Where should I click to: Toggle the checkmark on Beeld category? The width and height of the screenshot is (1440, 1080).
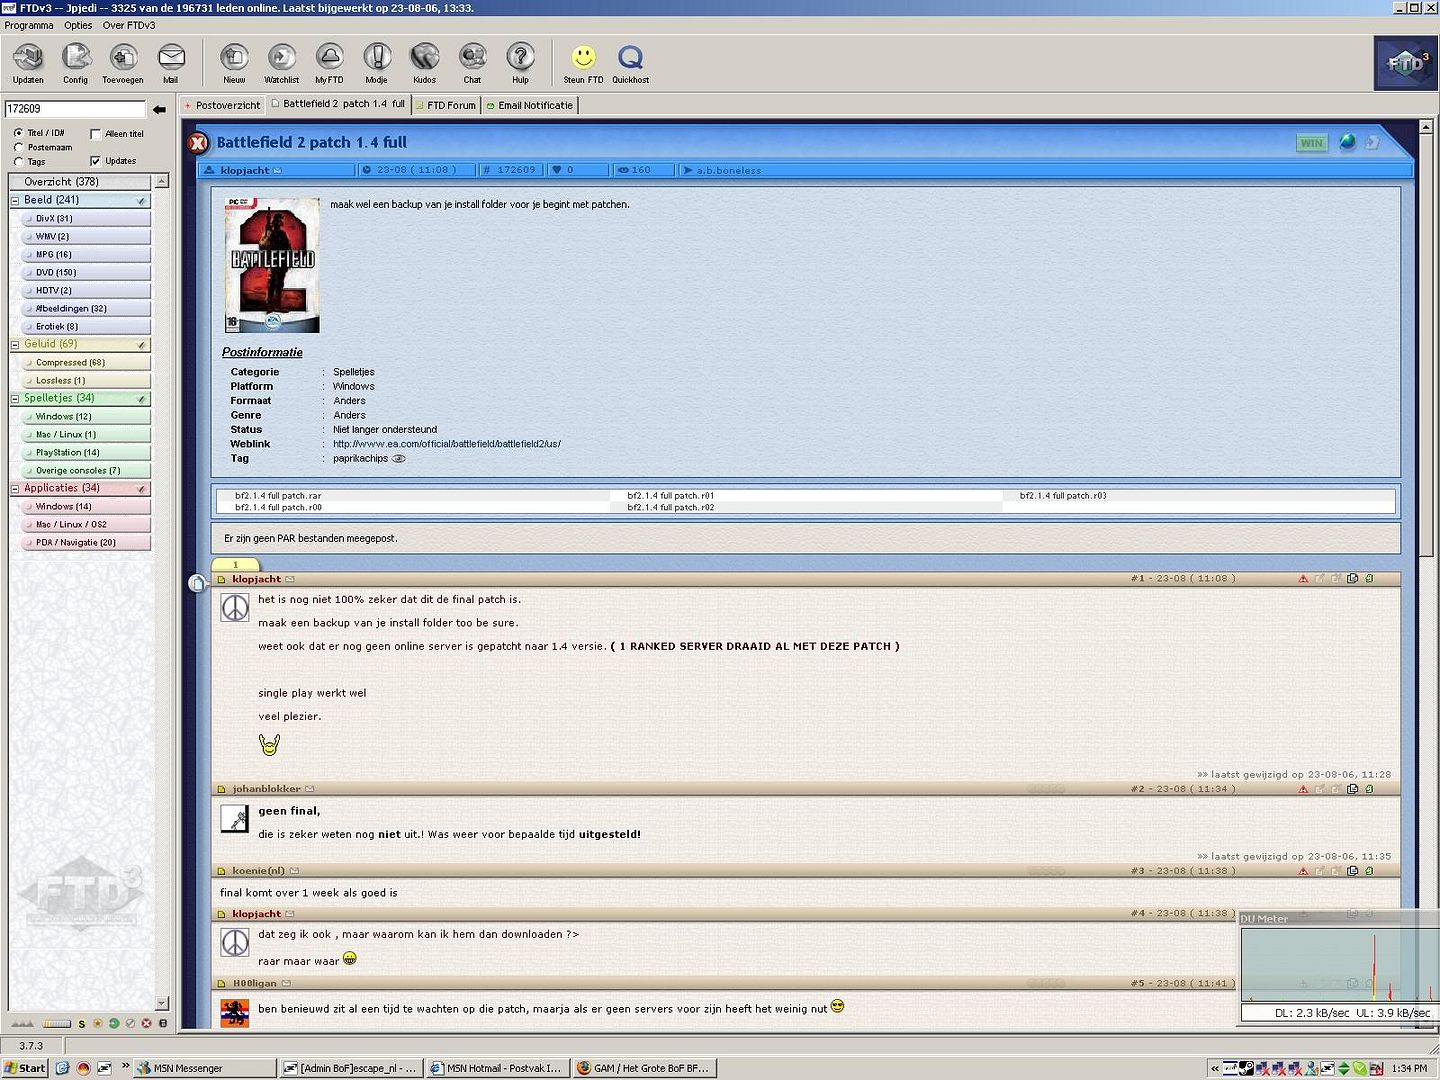coord(141,201)
